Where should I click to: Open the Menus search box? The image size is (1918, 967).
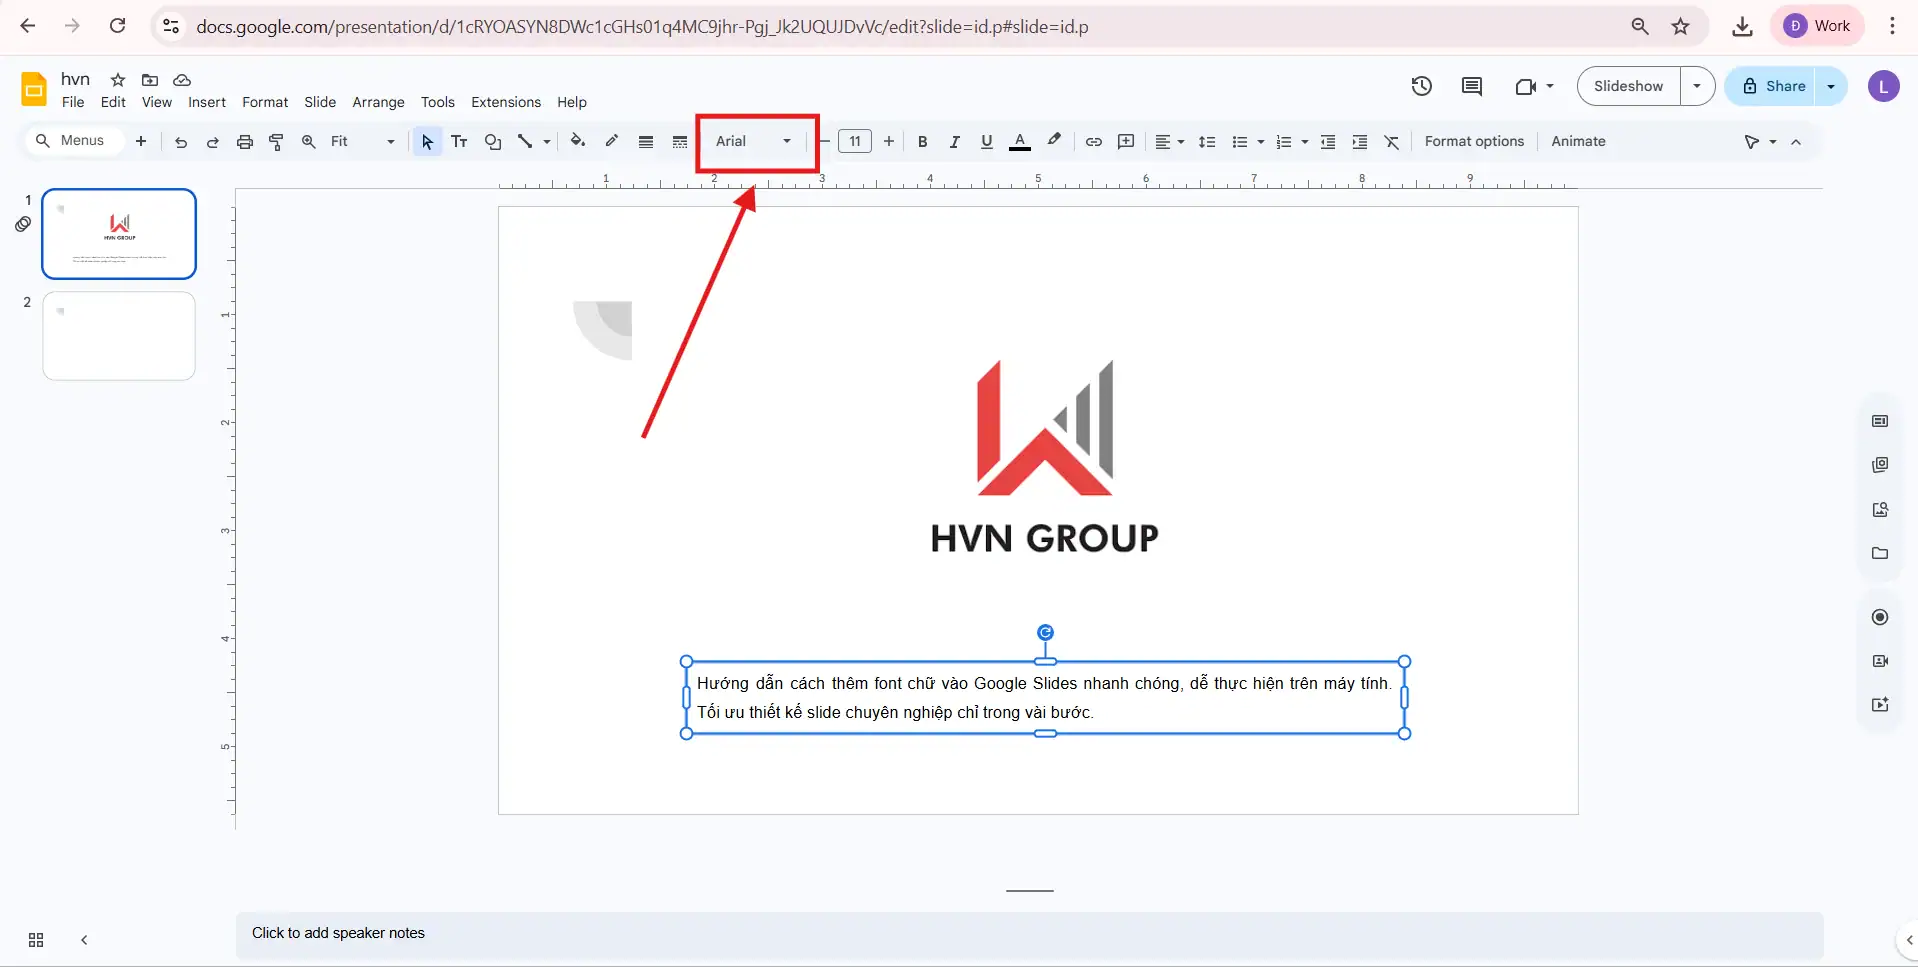coord(73,140)
